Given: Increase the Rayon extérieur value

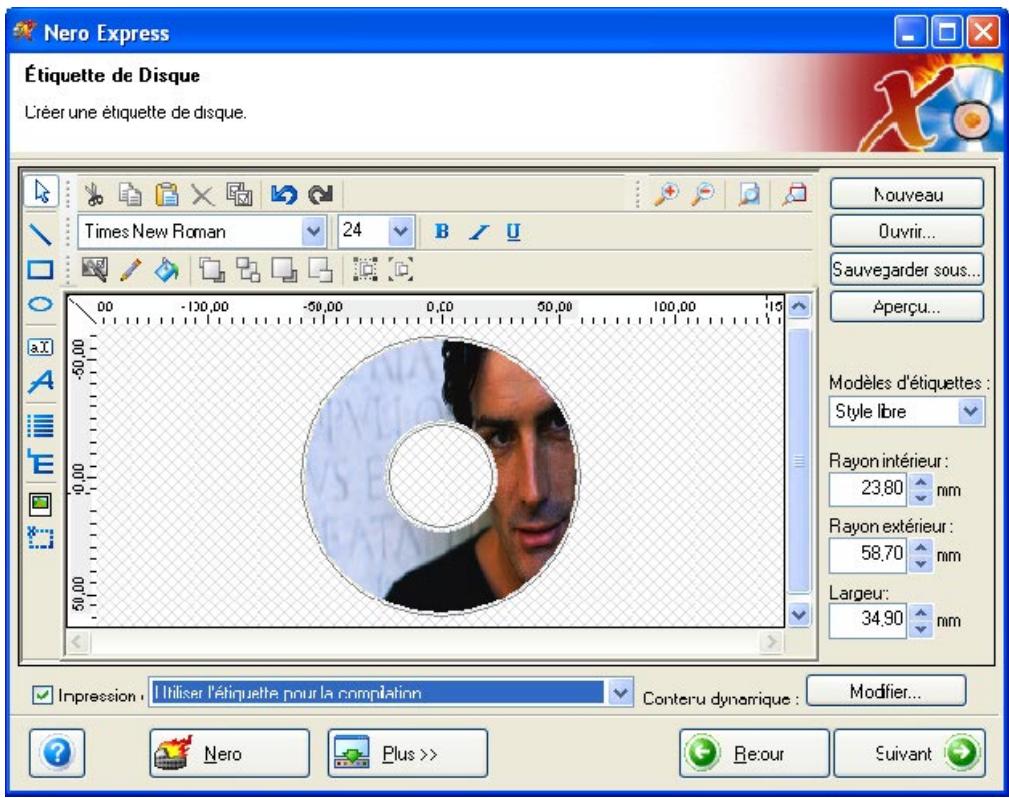Looking at the screenshot, I should tap(921, 548).
